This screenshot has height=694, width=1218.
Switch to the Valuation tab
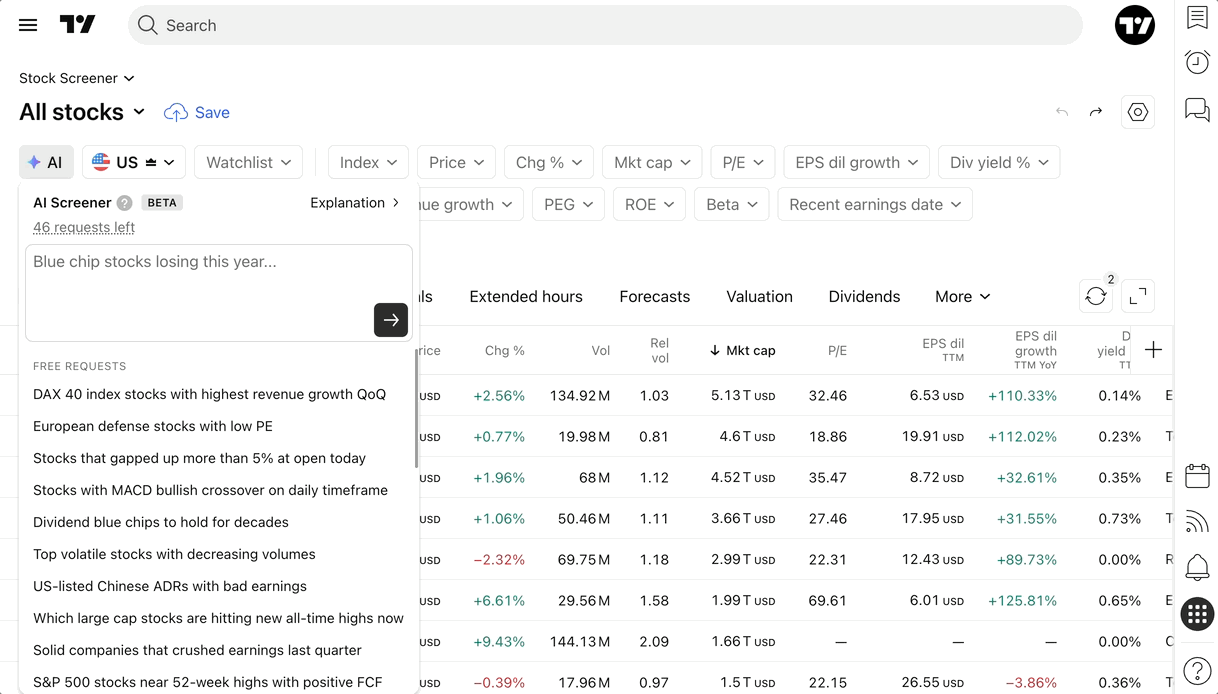coord(759,296)
